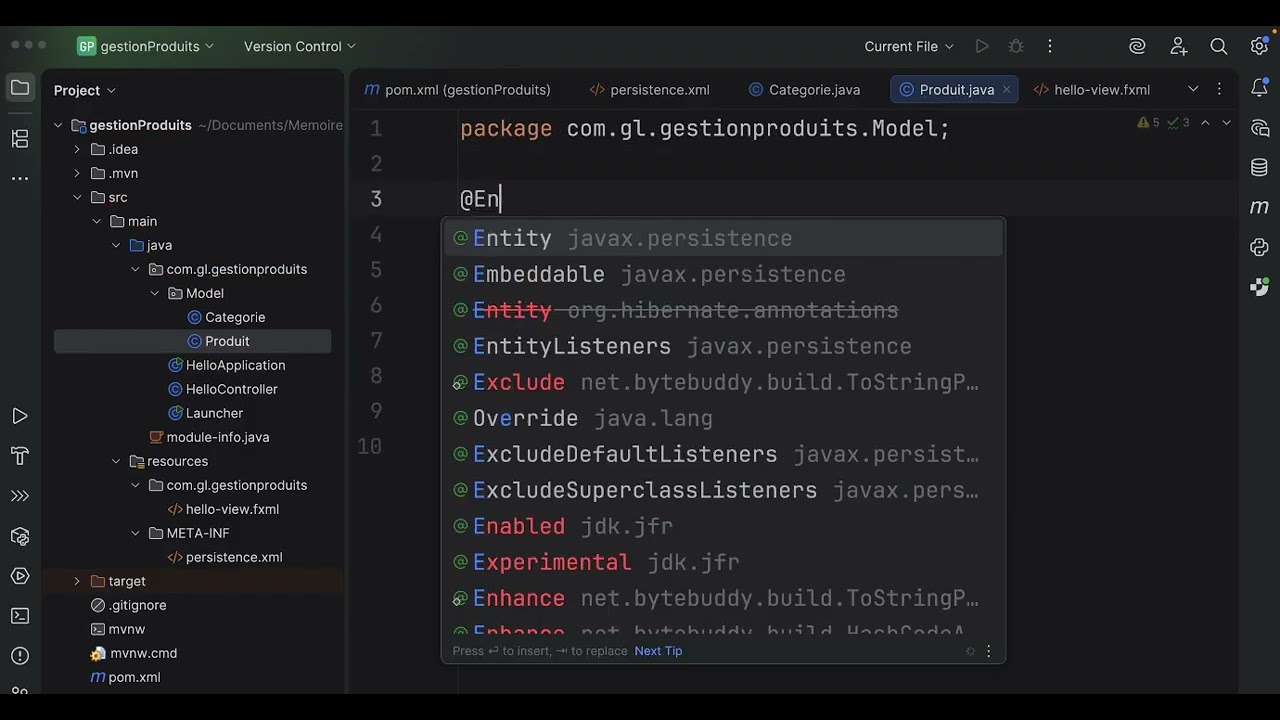This screenshot has width=1280, height=720.
Task: Open the Code With Me add-user icon
Action: [1178, 46]
